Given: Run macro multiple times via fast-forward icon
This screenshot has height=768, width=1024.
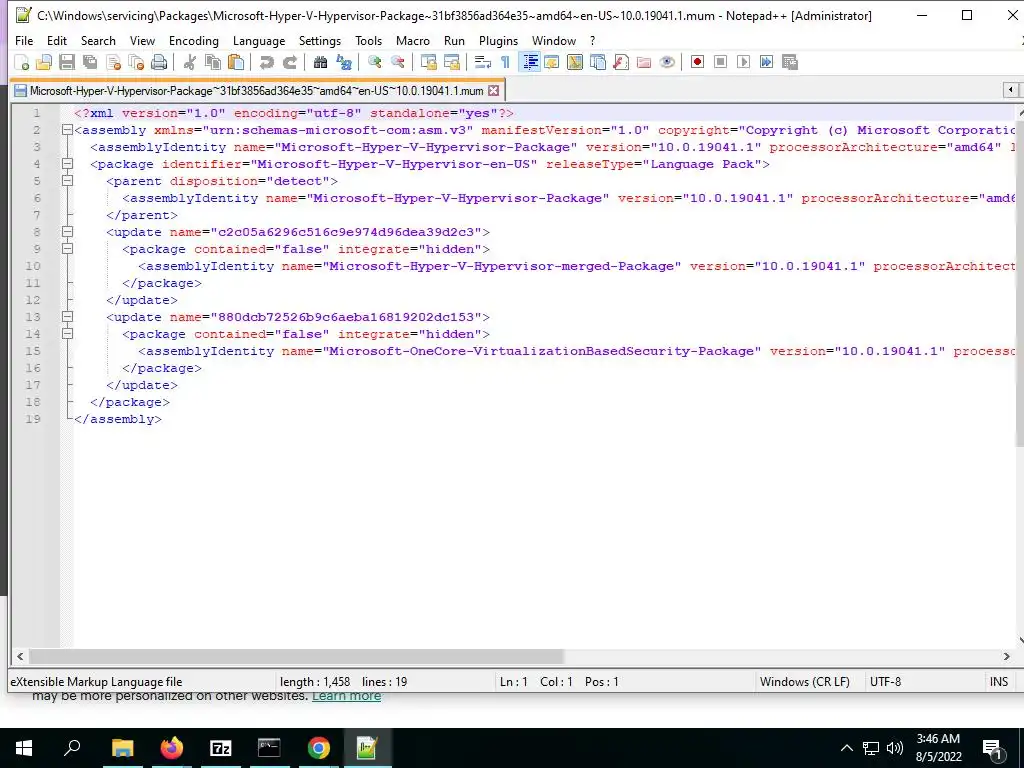Looking at the screenshot, I should point(766,62).
